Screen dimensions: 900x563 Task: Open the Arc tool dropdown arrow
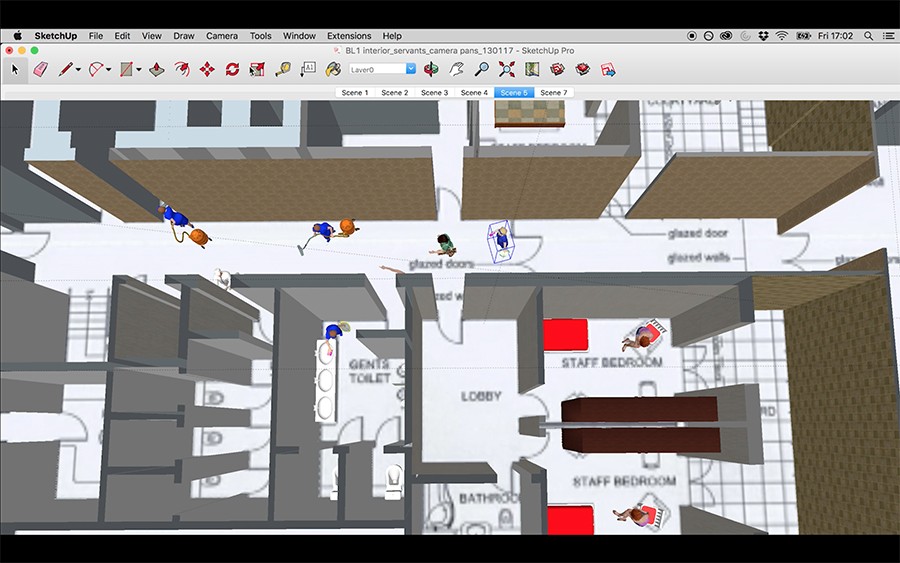click(x=108, y=70)
